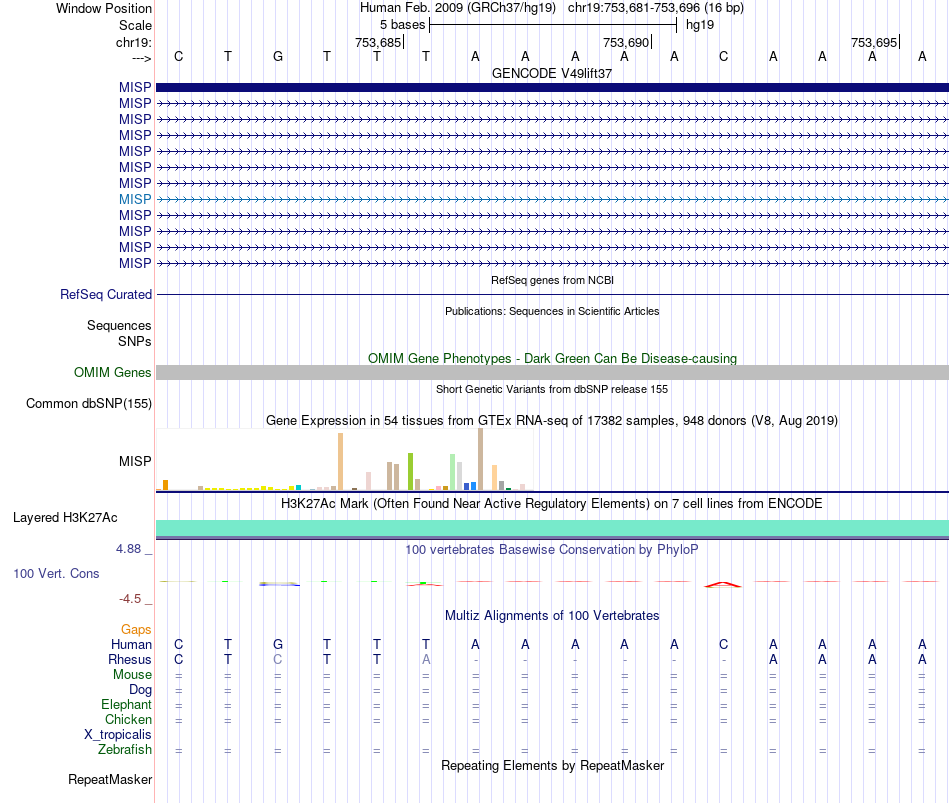Click the 753,685 ruler coordinate
This screenshot has width=950, height=803.
click(378, 42)
